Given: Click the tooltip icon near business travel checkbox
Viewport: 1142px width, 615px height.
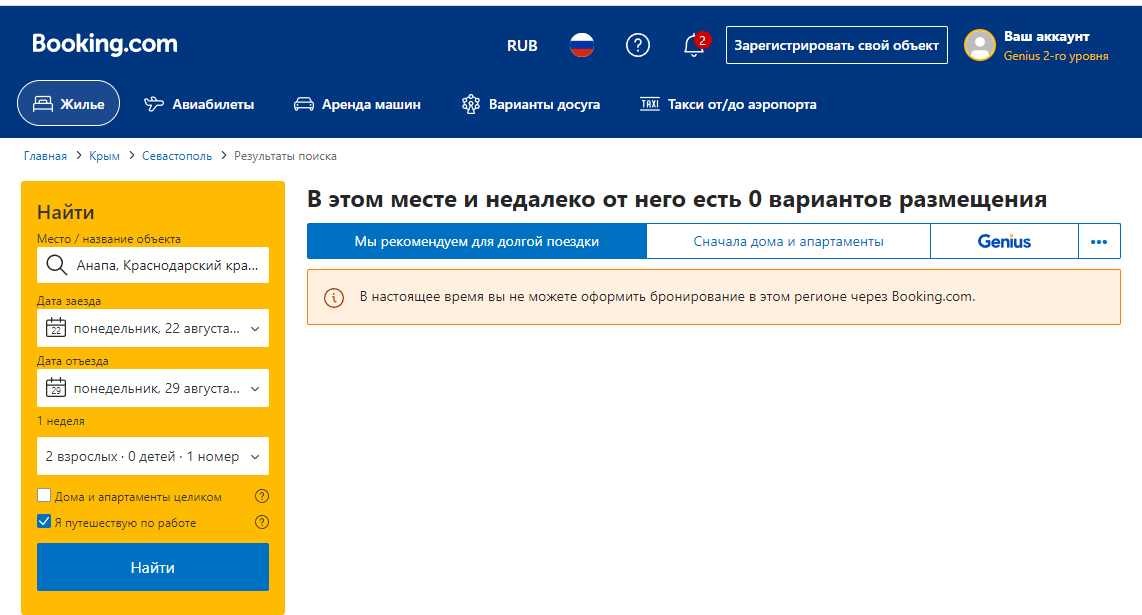Looking at the screenshot, I should [x=261, y=521].
